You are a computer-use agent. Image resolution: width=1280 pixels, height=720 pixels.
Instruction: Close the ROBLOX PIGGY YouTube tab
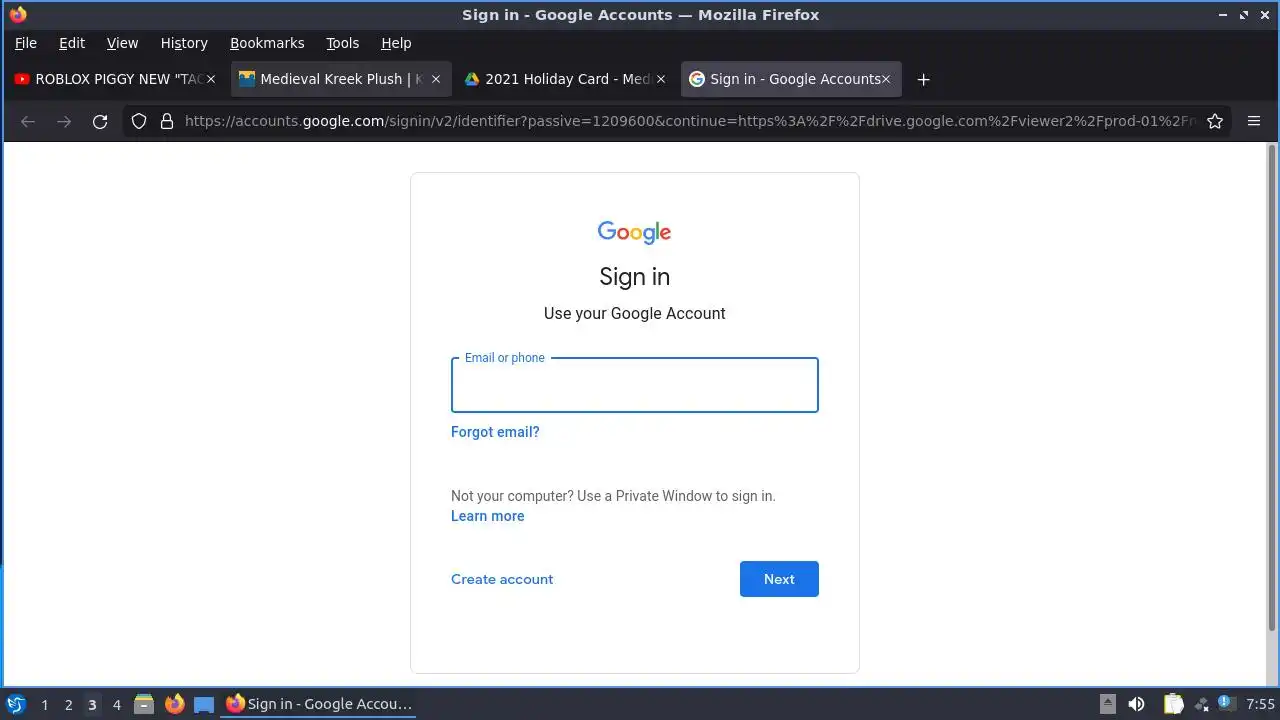(x=210, y=79)
